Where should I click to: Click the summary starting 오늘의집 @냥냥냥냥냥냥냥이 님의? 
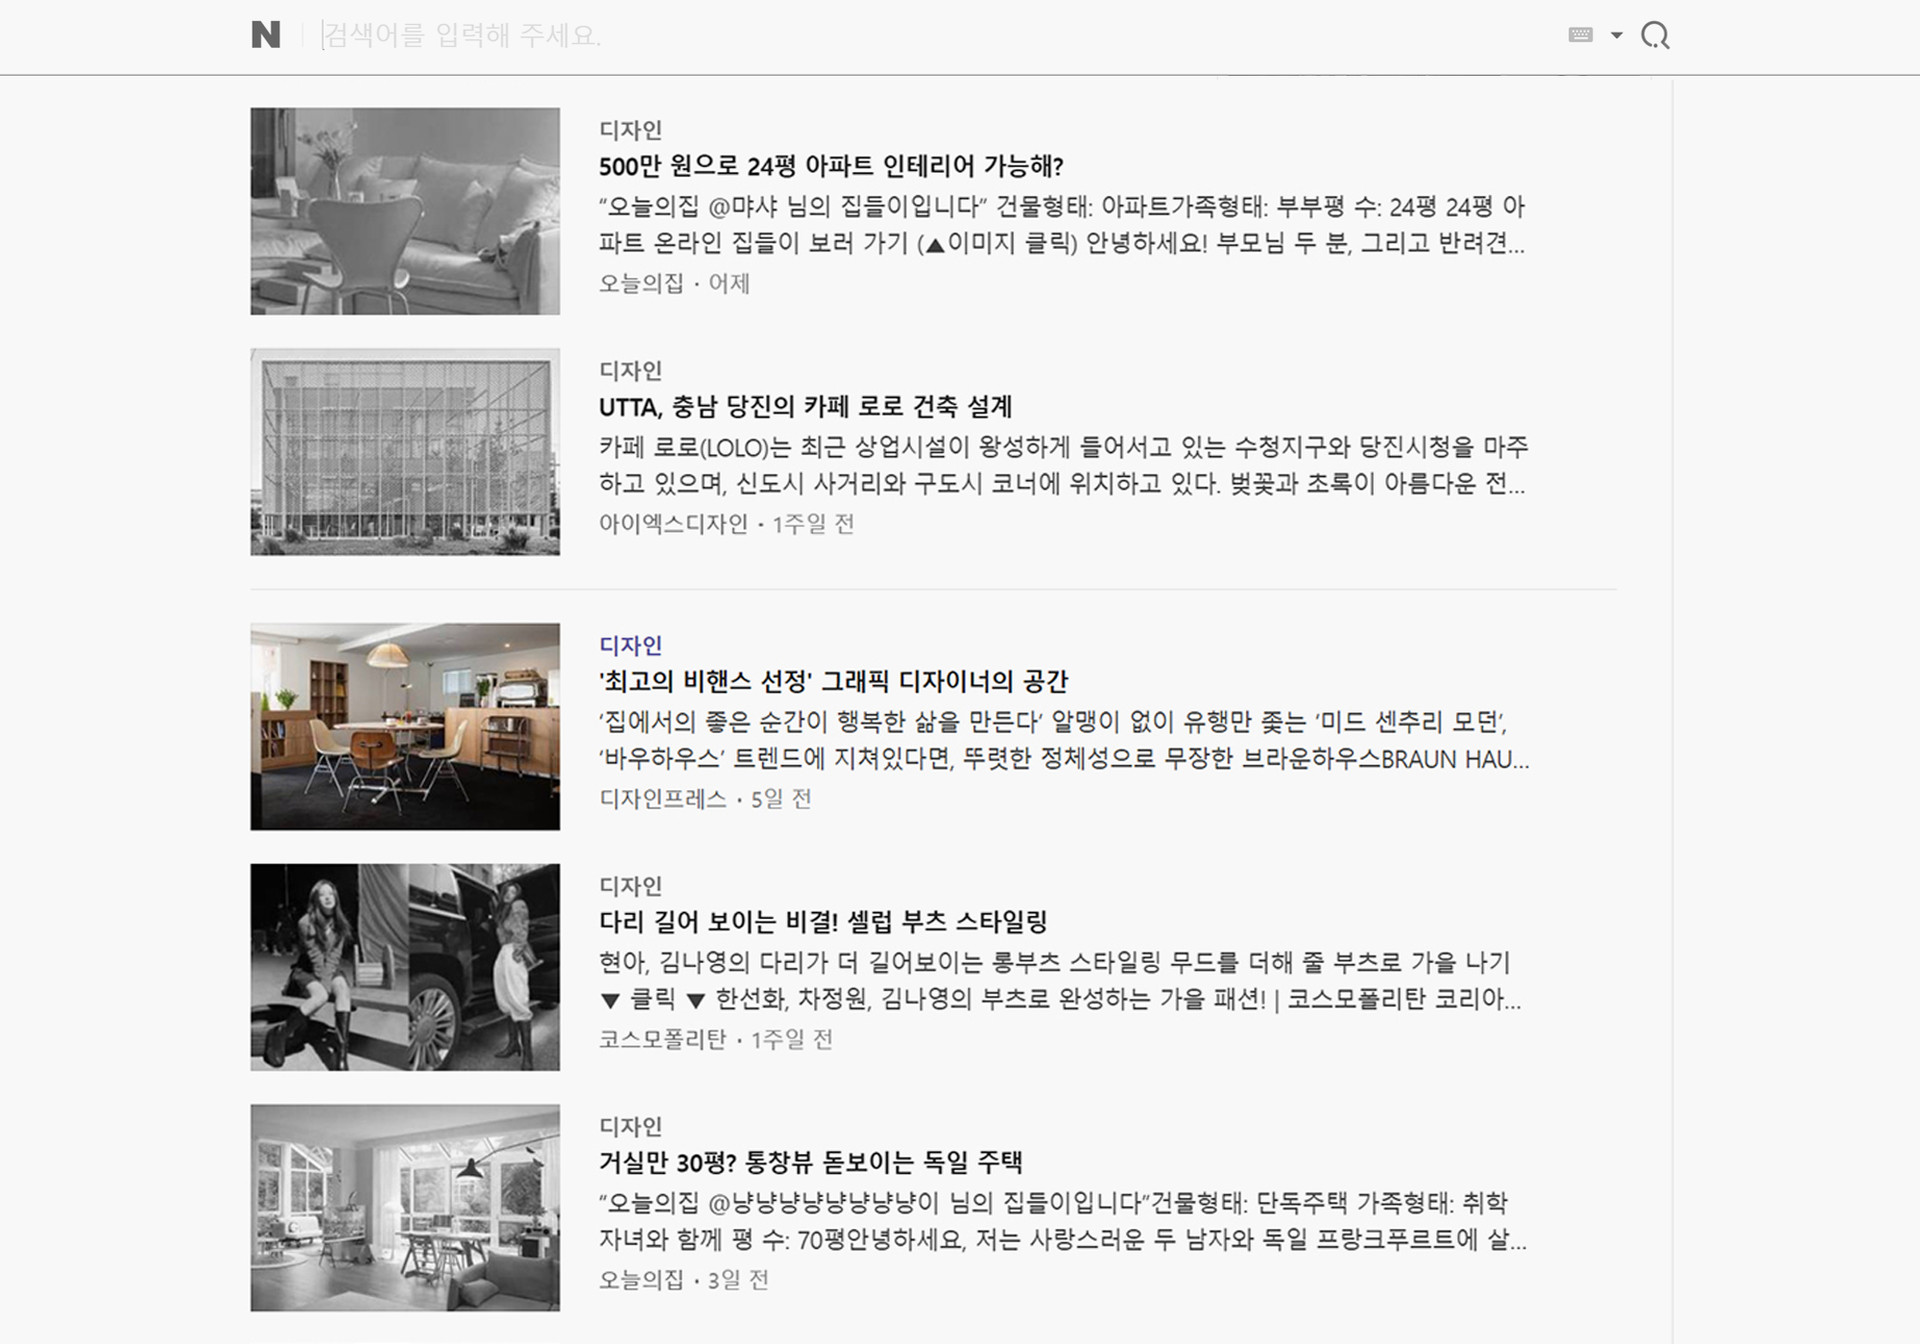[x=1063, y=1221]
